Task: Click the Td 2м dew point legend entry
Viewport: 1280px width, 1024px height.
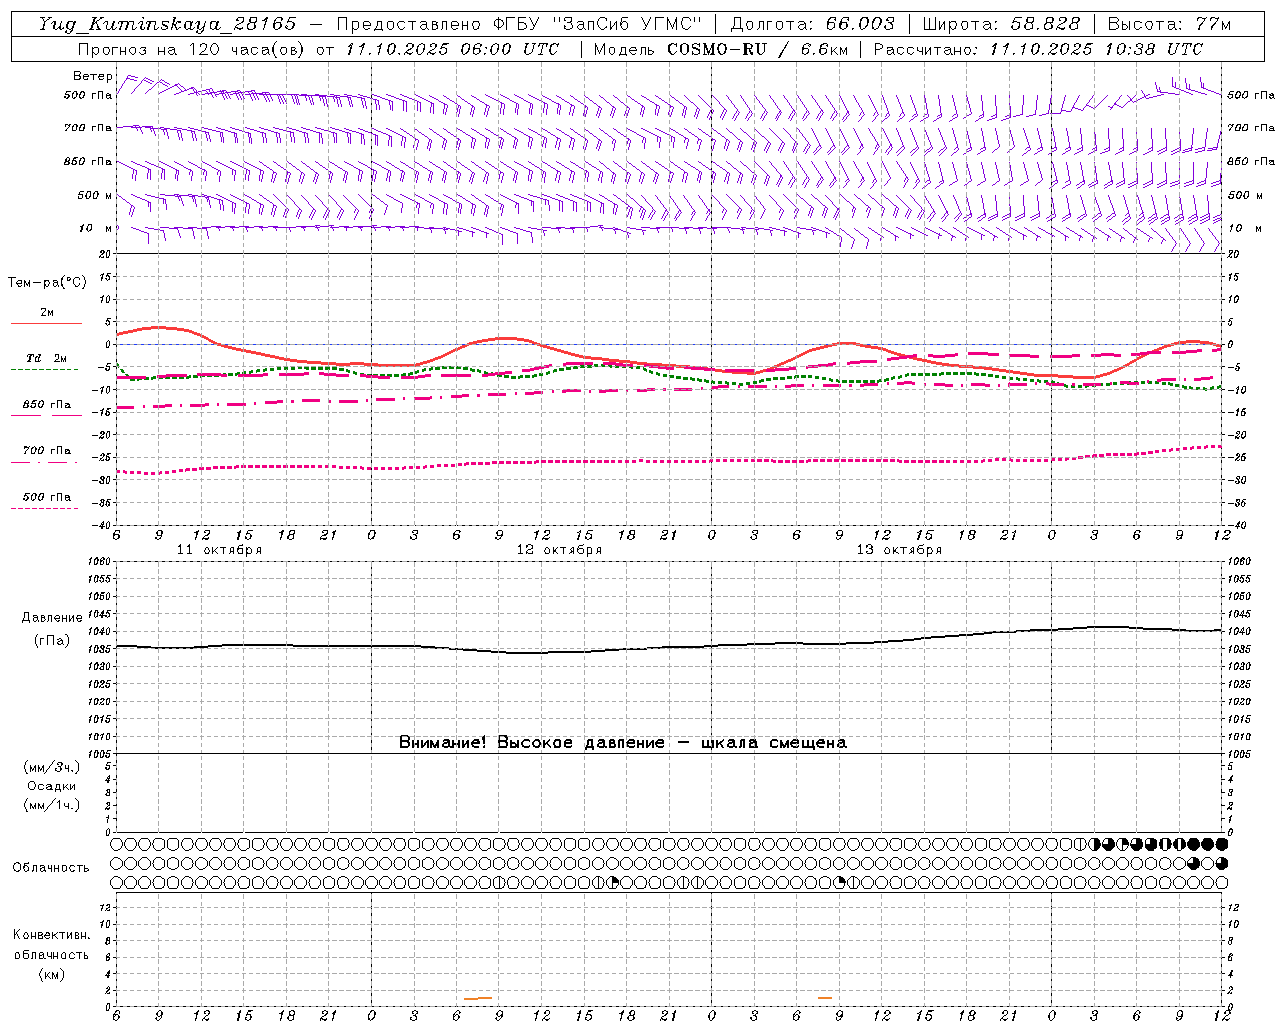Action: coord(47,358)
